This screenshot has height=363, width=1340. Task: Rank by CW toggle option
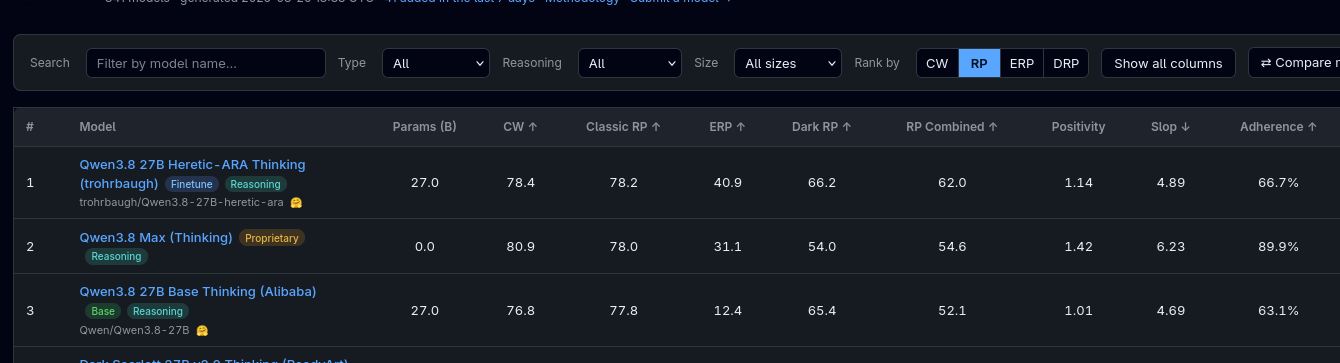(937, 63)
